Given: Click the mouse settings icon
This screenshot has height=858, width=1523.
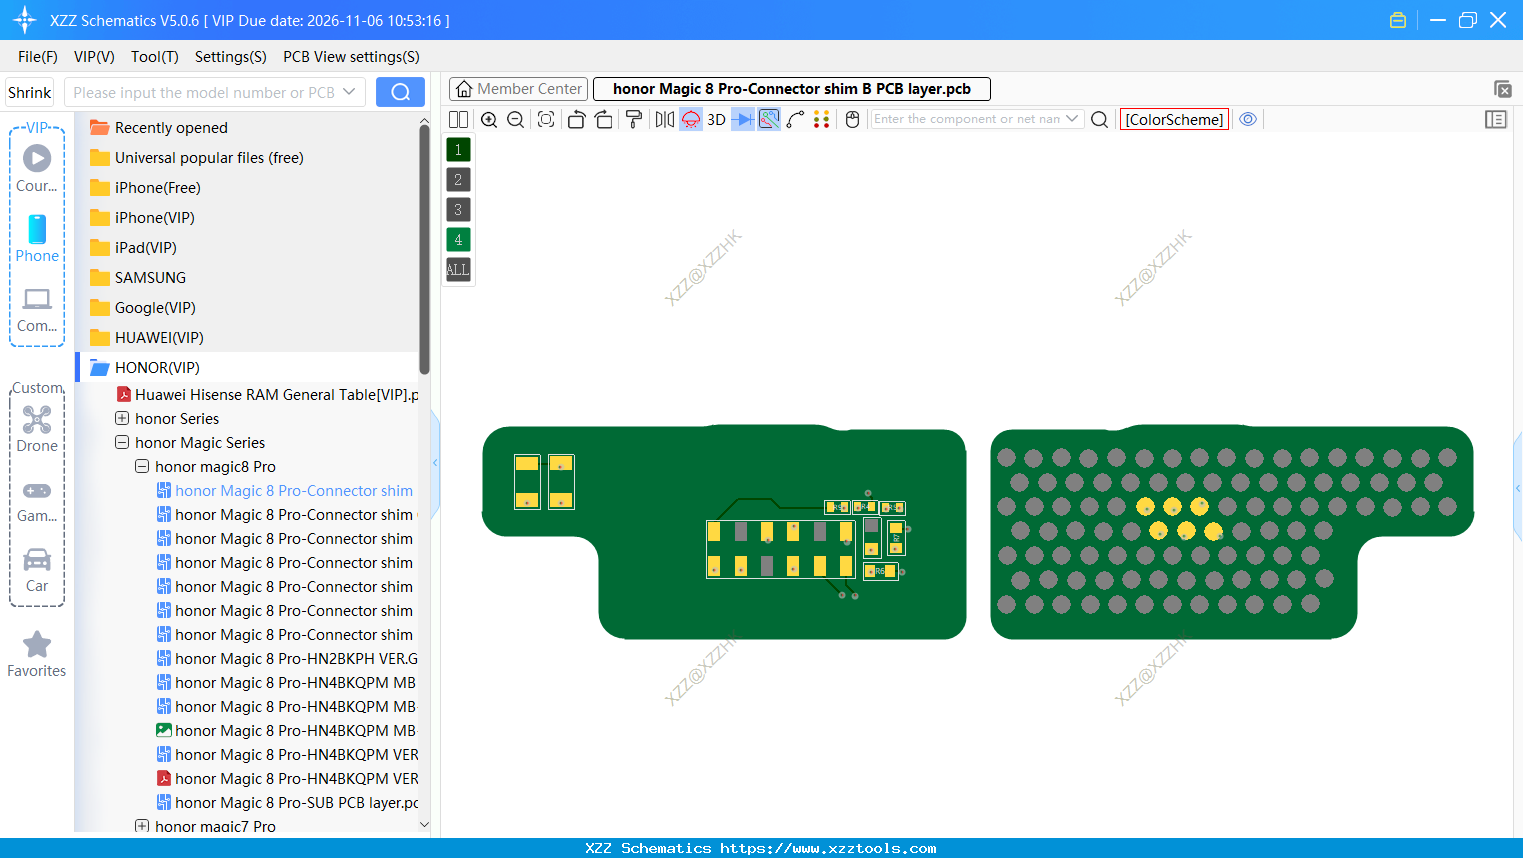Looking at the screenshot, I should (x=853, y=120).
